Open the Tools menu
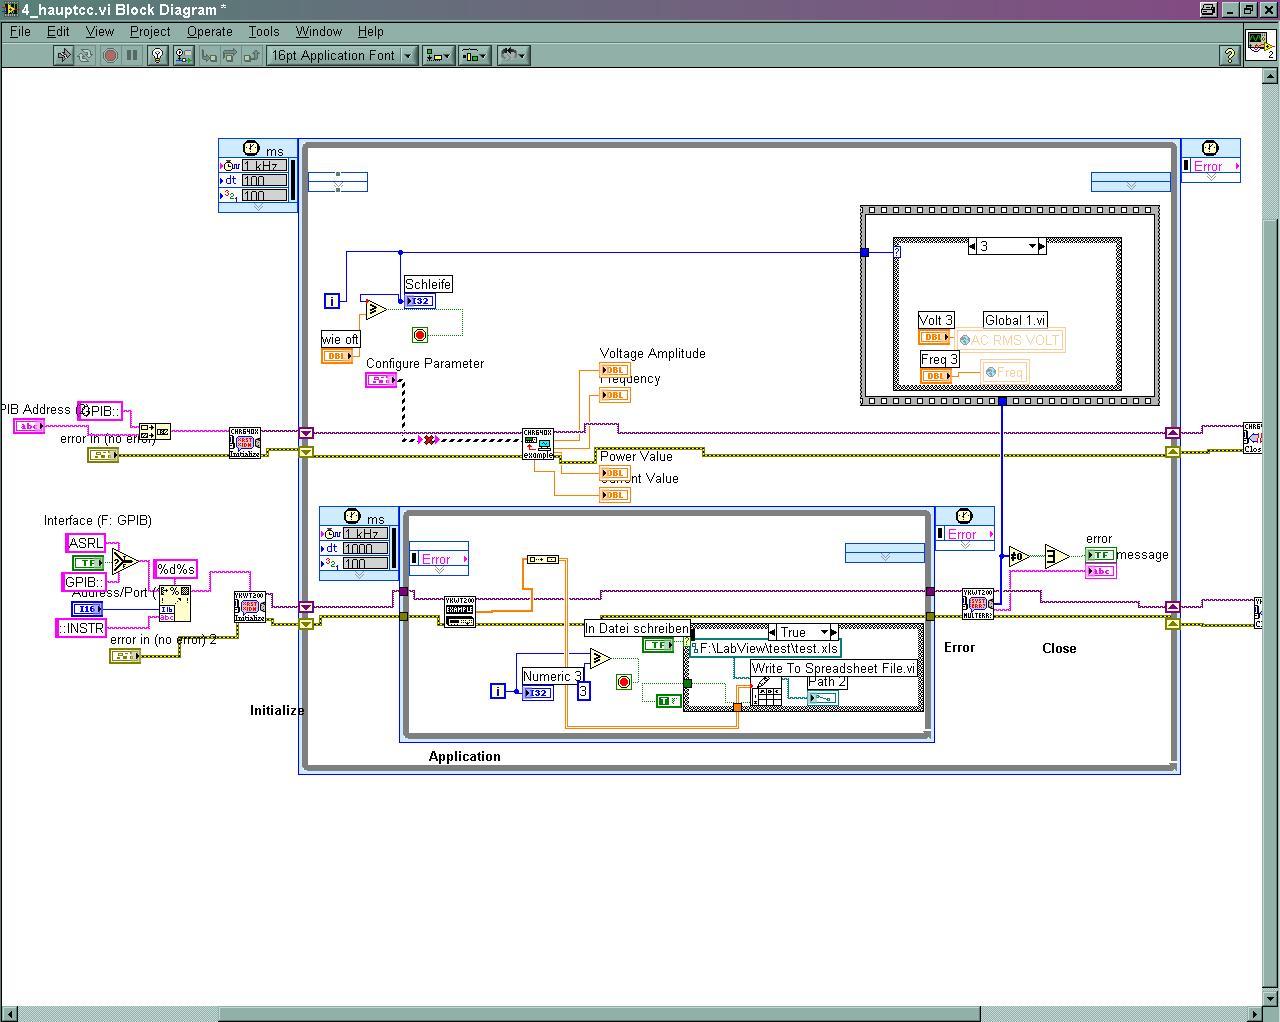 click(x=264, y=32)
